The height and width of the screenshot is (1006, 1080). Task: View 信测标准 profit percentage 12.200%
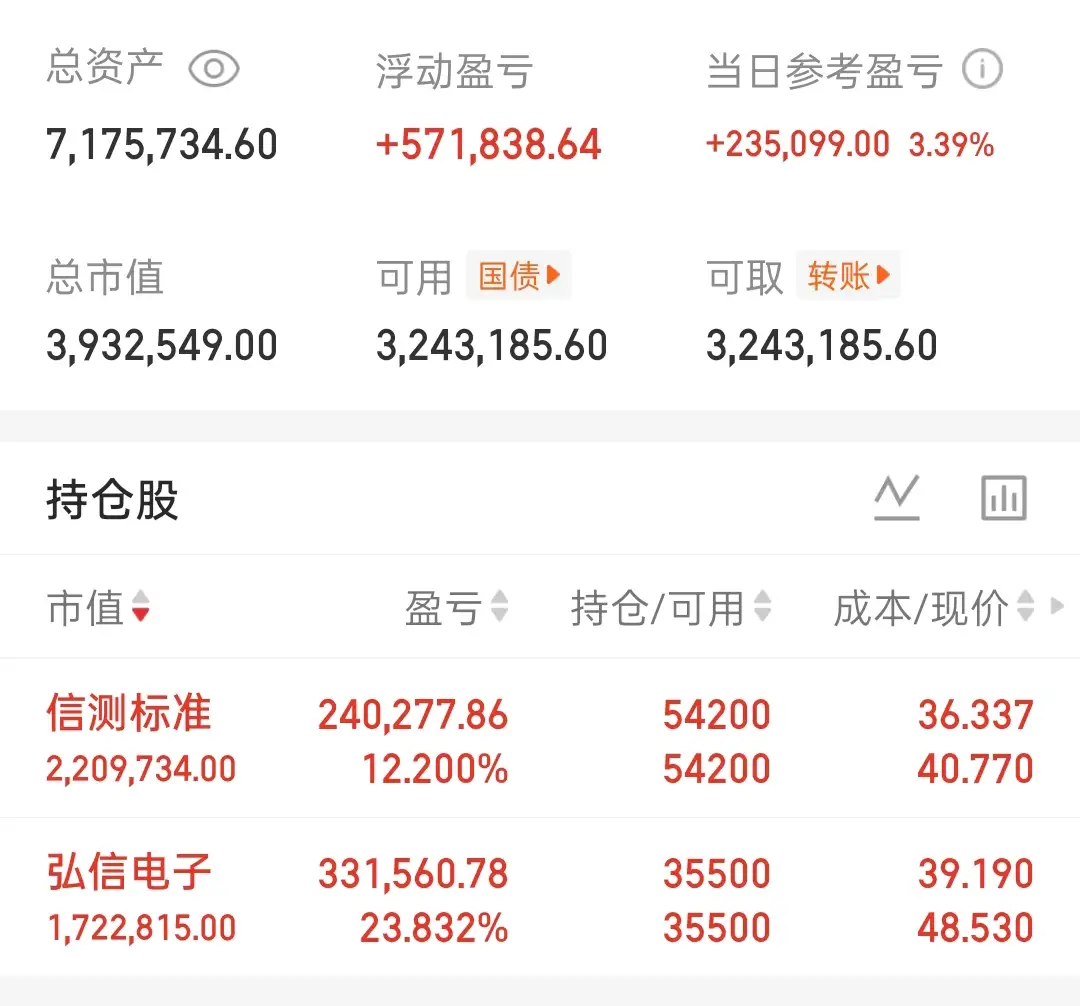[435, 768]
